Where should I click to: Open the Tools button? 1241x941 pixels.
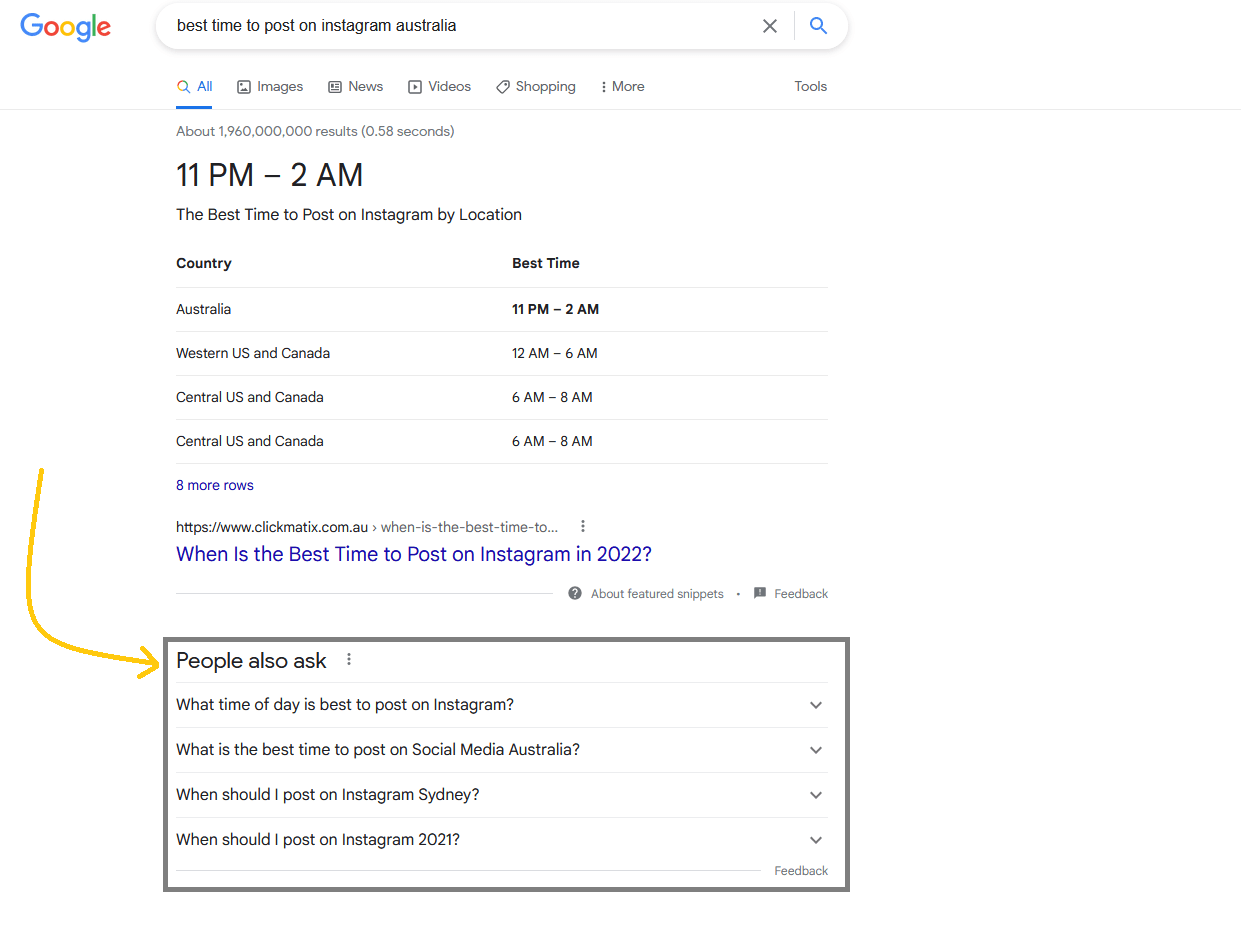811,87
